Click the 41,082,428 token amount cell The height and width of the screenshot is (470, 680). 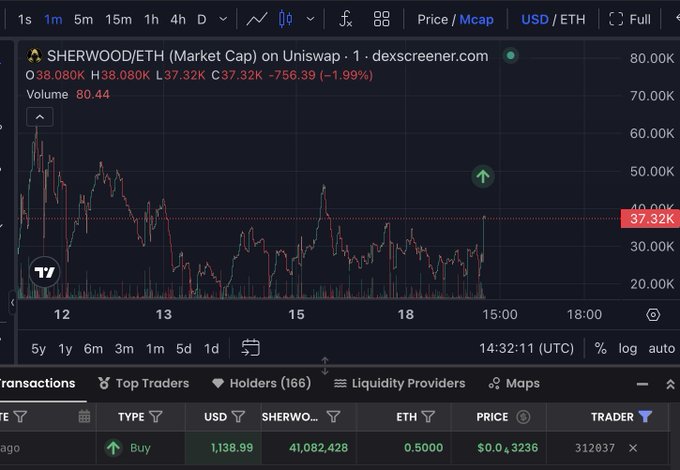(309, 448)
